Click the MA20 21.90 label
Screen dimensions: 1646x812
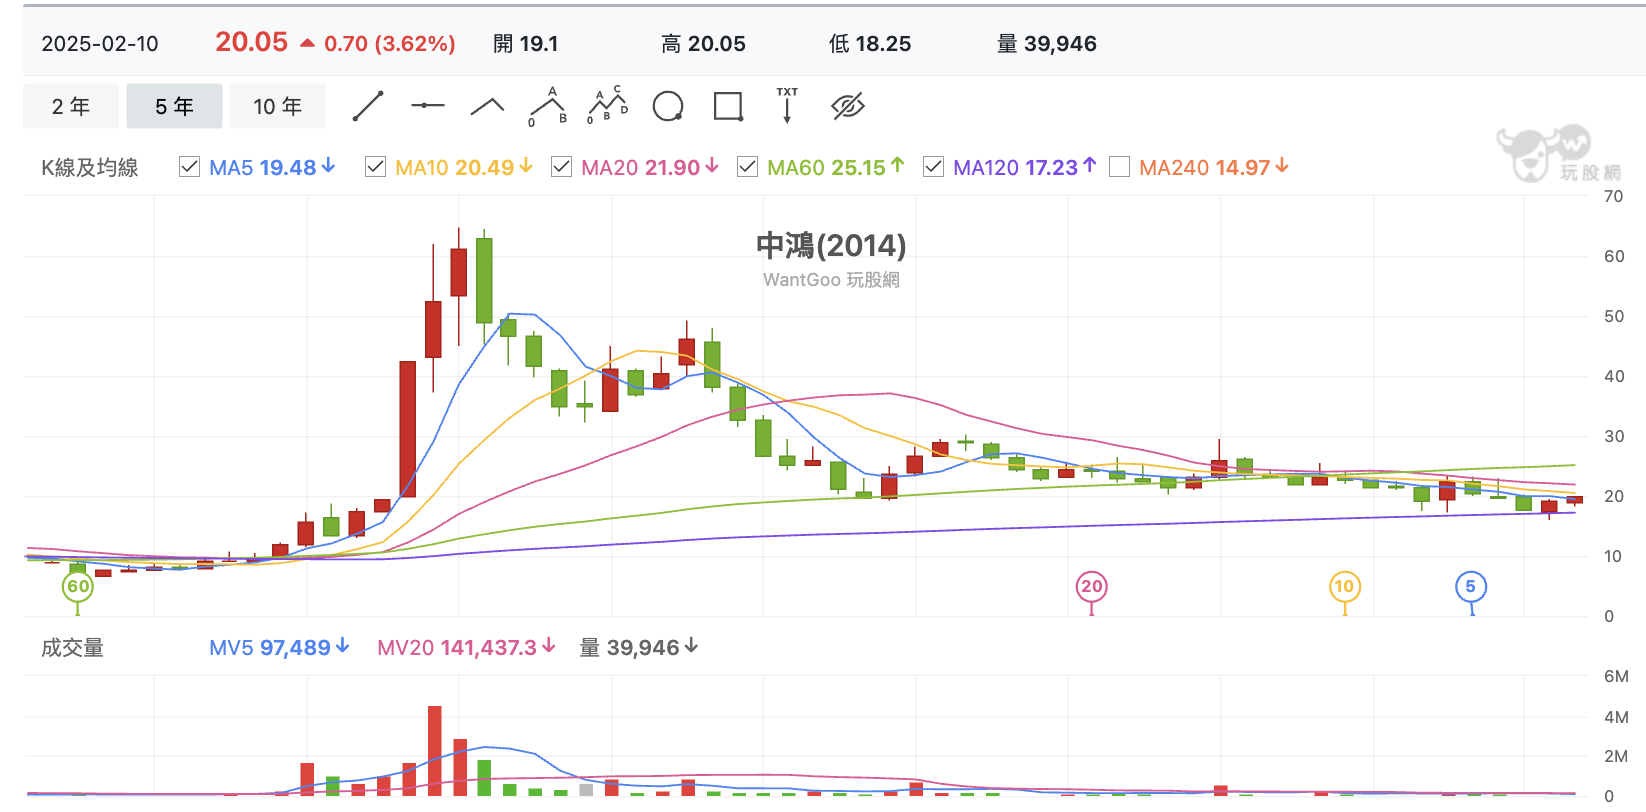(650, 167)
